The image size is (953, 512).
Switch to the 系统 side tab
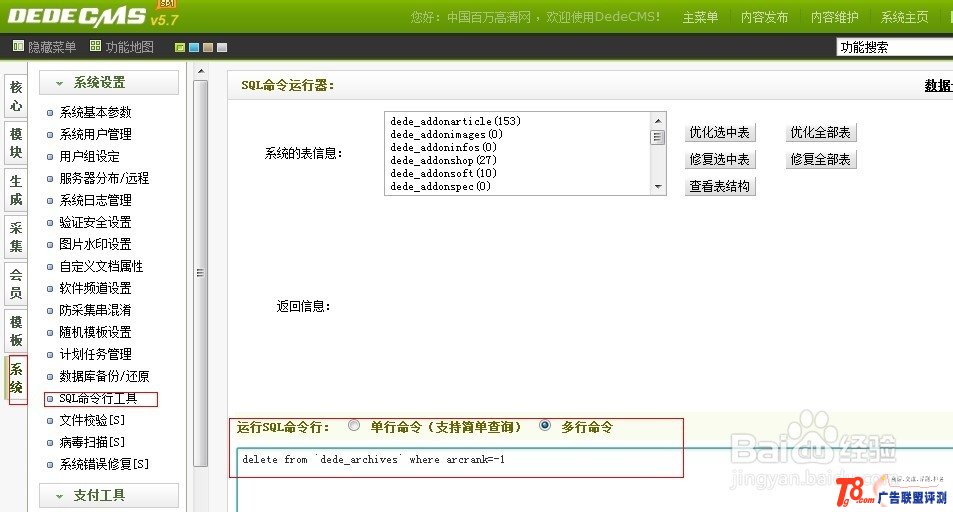[x=16, y=378]
